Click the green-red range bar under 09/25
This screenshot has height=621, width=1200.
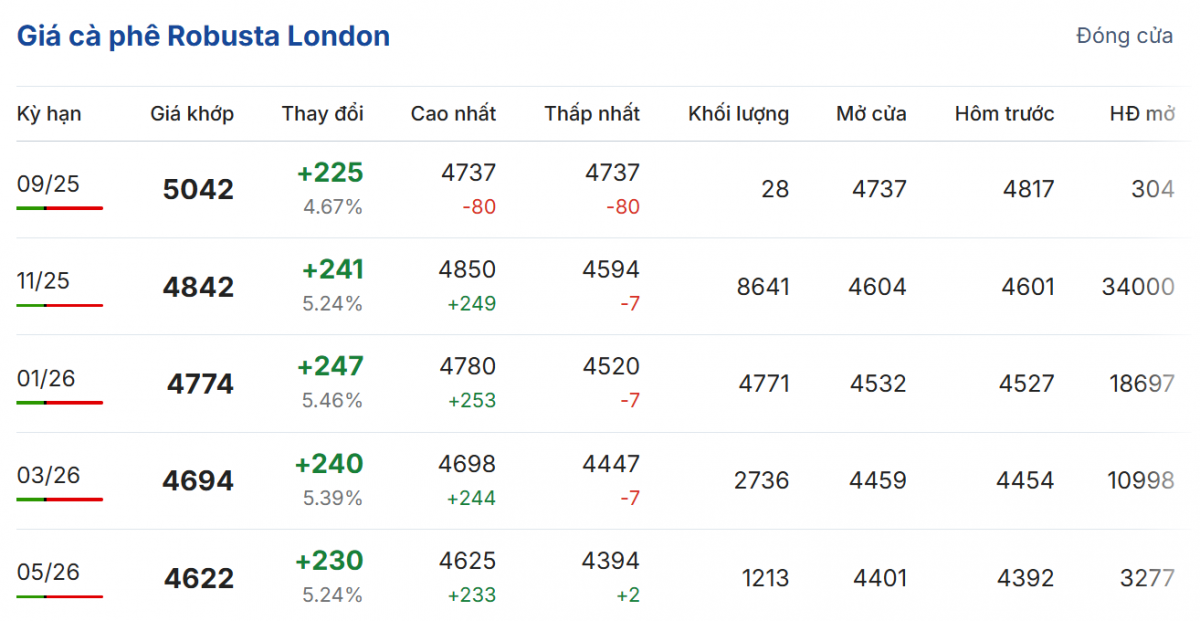tap(60, 208)
